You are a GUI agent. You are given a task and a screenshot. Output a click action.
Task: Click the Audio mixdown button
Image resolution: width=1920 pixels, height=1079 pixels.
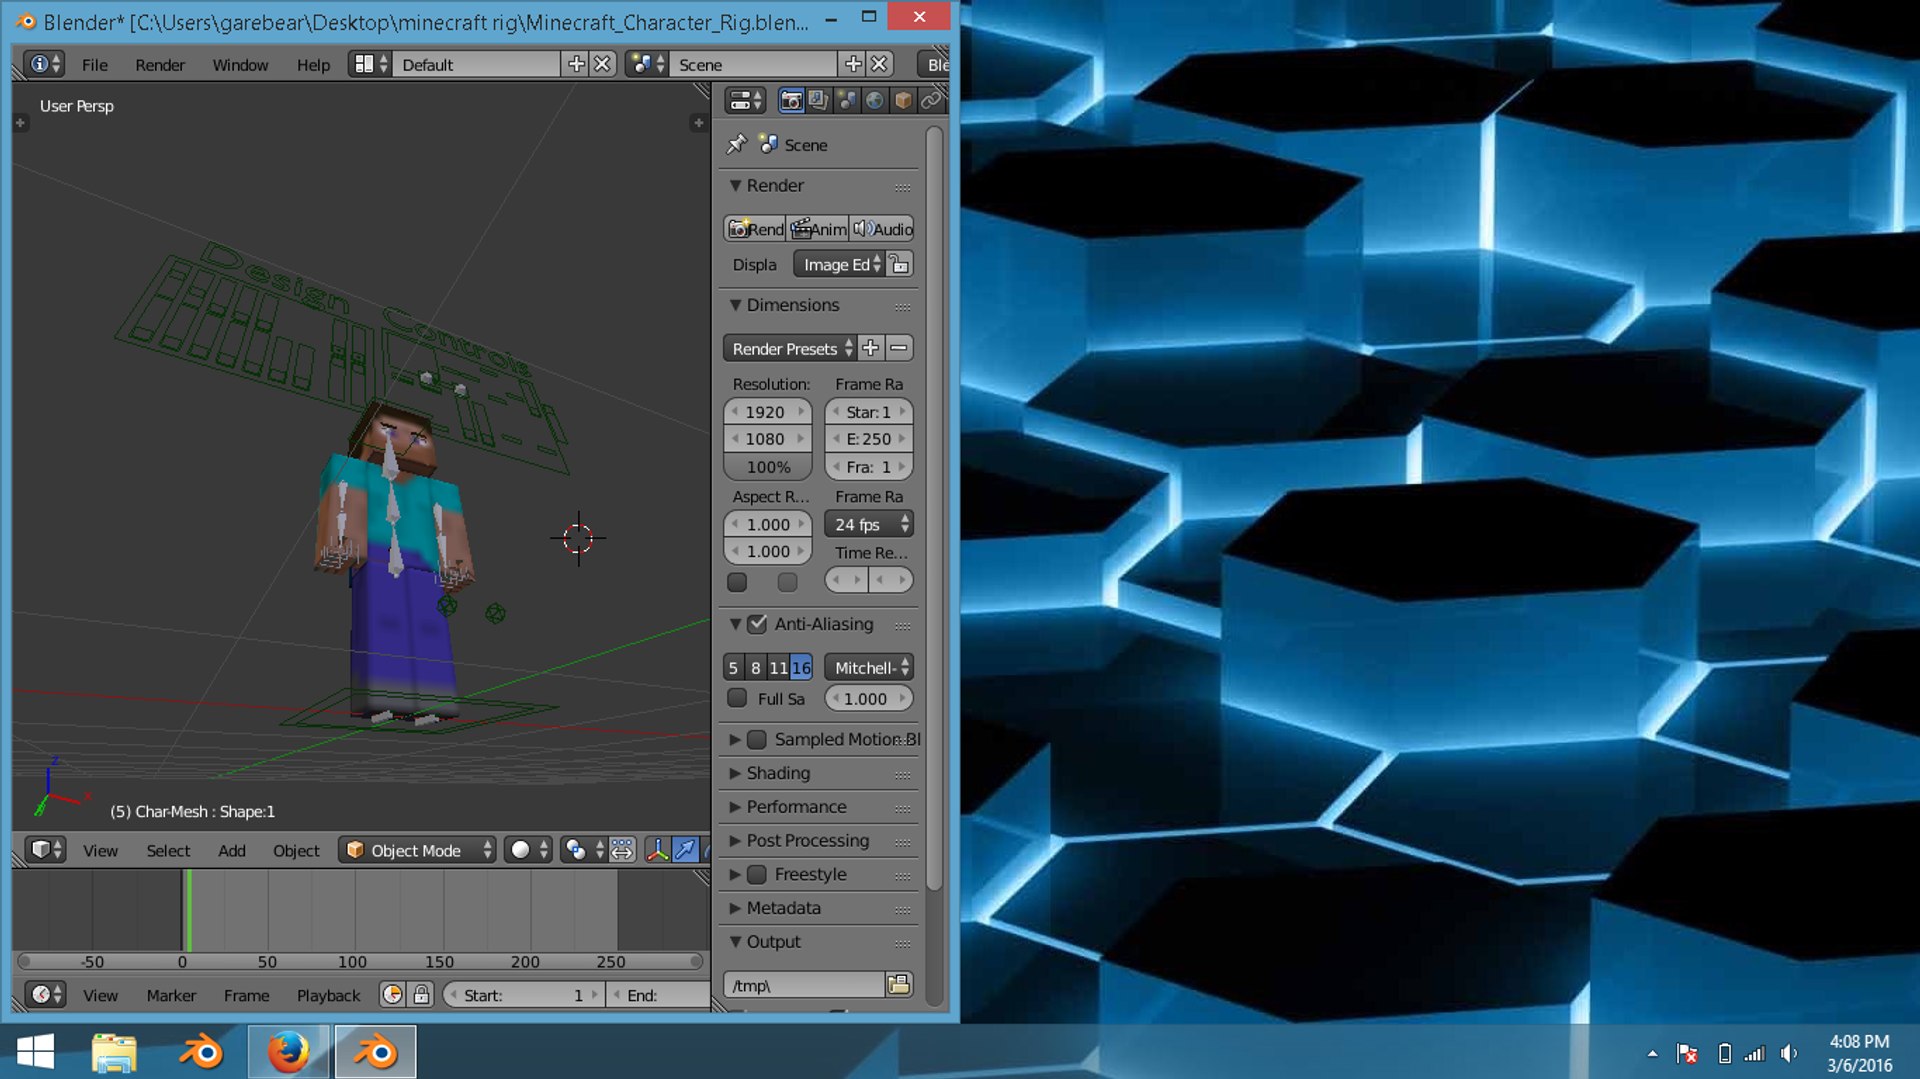click(882, 228)
